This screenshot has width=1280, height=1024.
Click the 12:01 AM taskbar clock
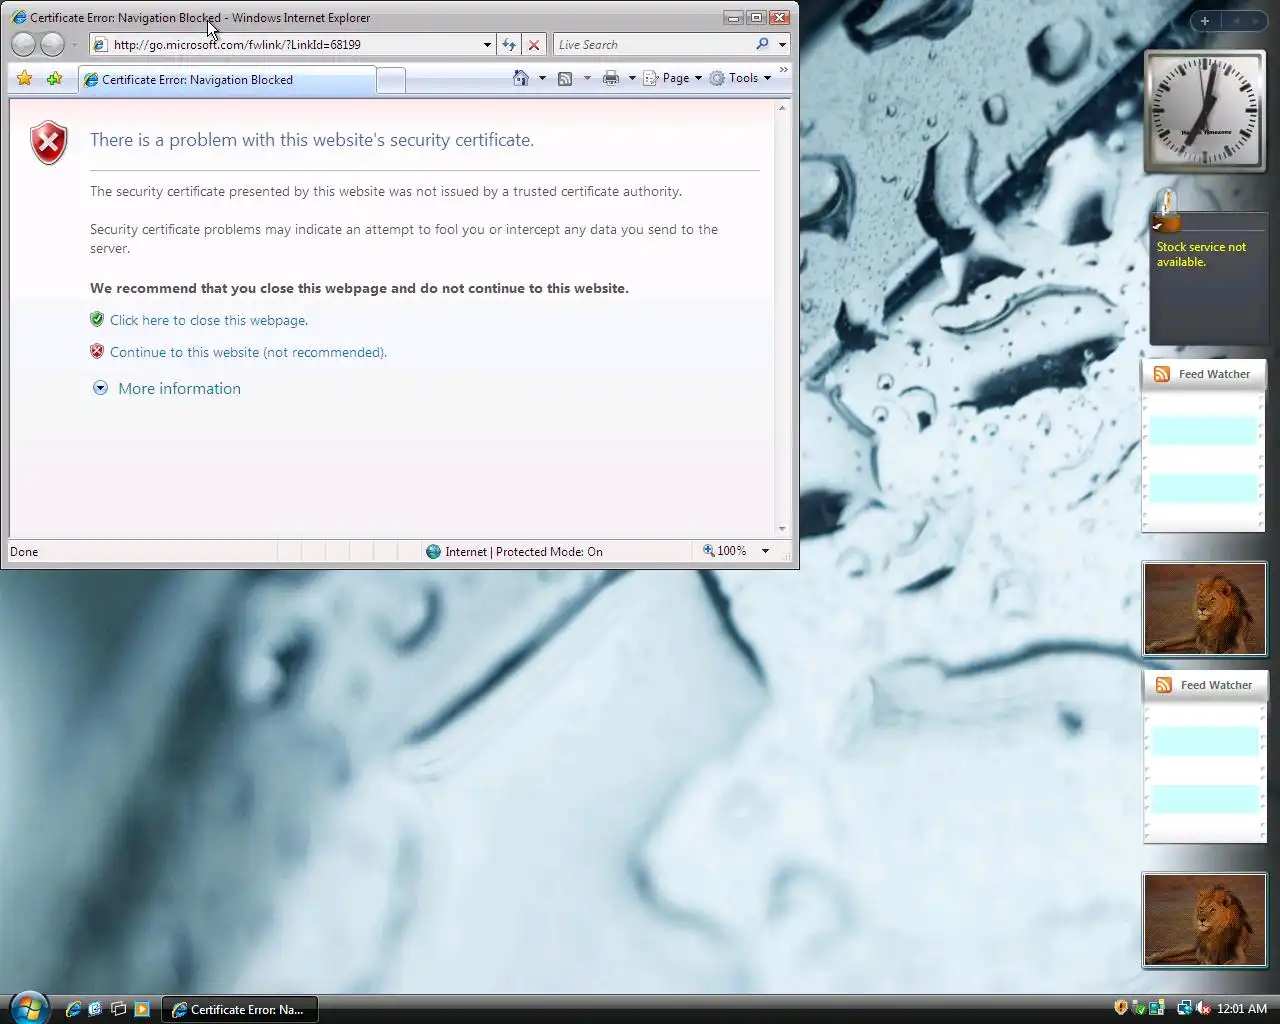(1242, 1009)
